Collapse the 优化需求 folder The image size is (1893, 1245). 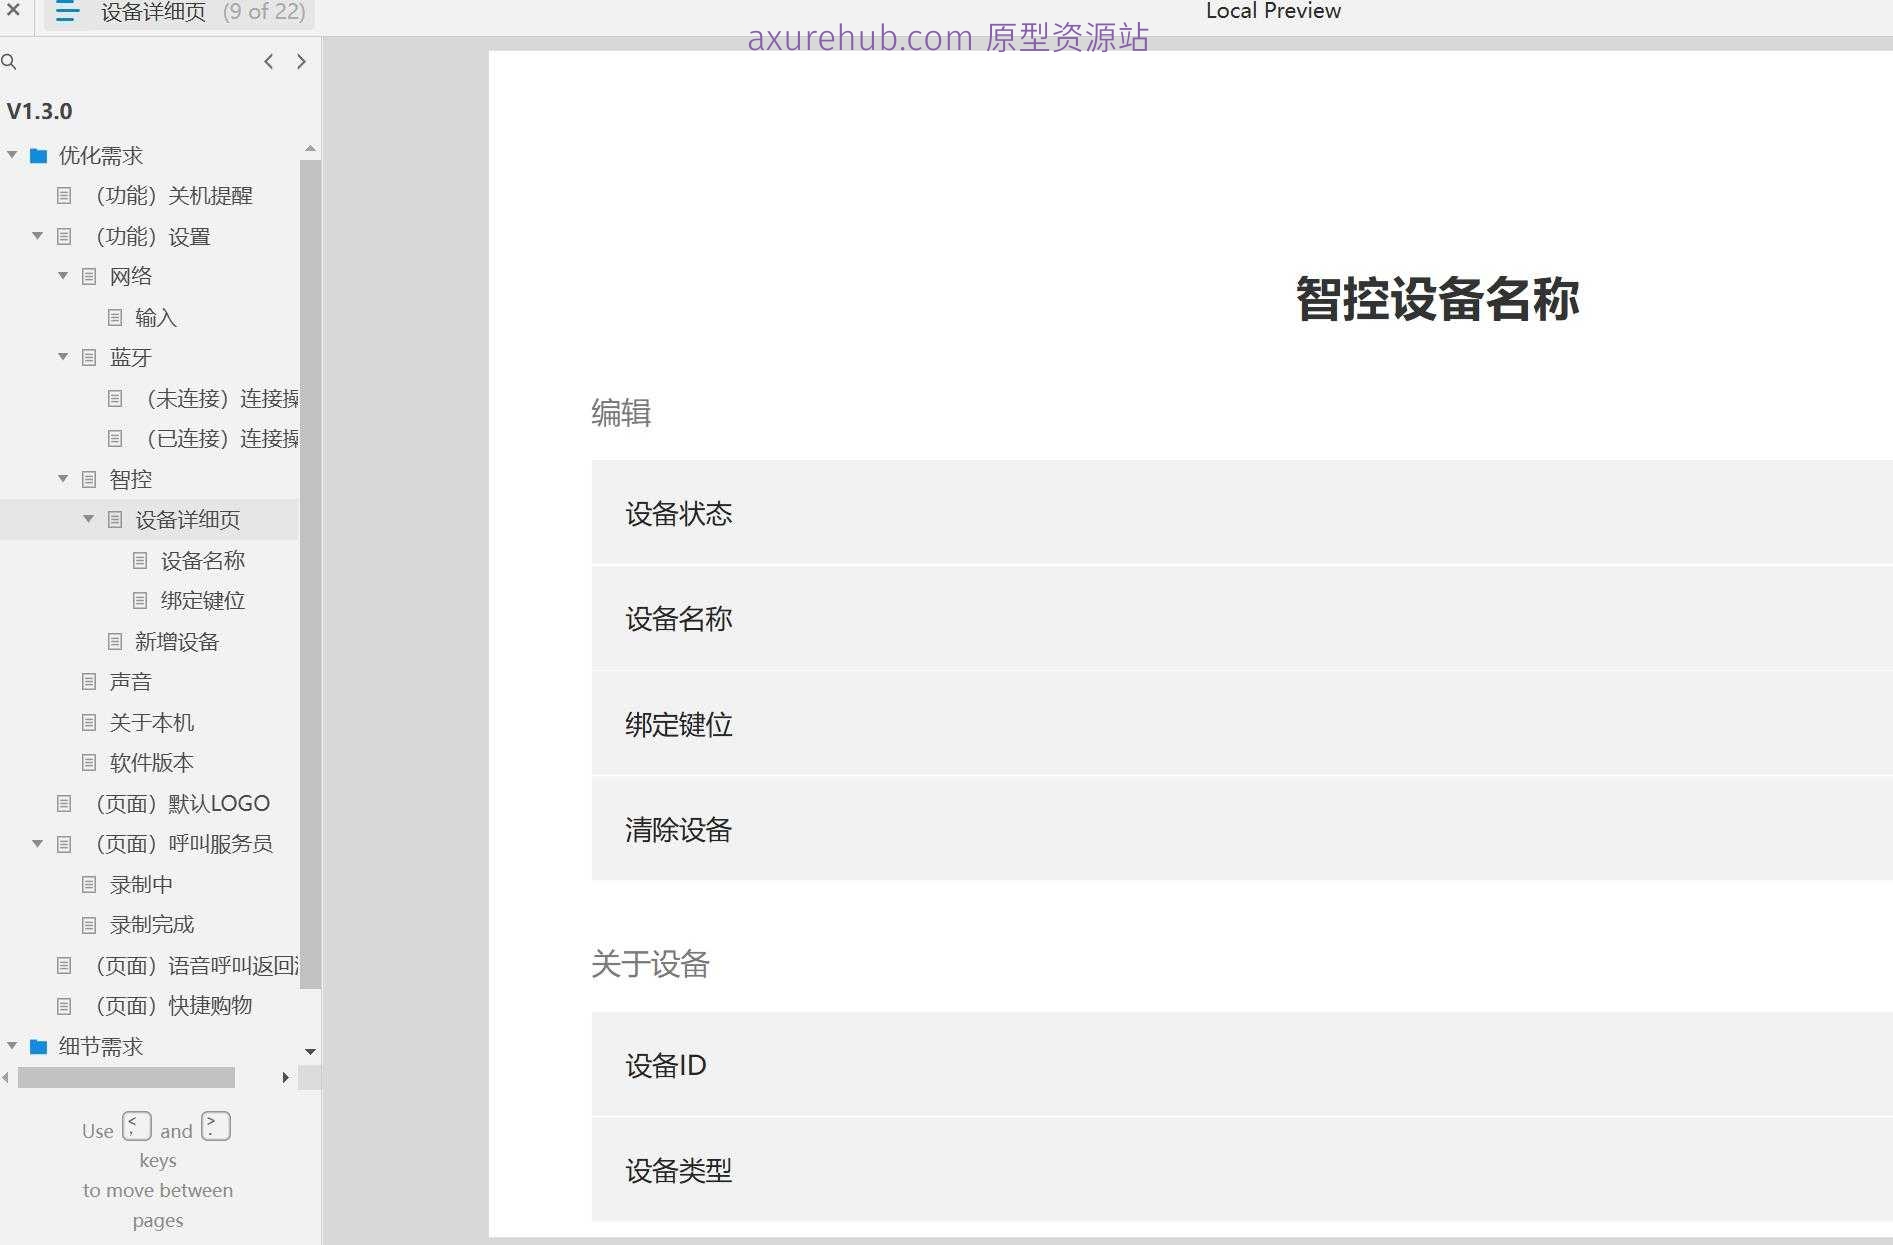coord(12,155)
